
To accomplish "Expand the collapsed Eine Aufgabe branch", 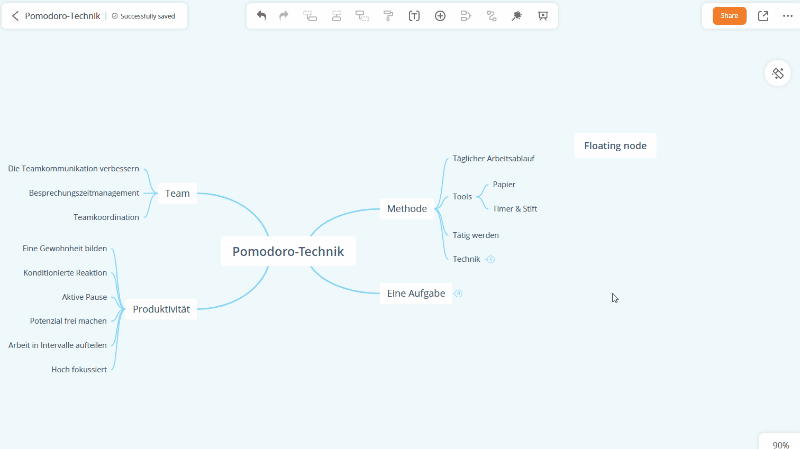I will click(458, 293).
